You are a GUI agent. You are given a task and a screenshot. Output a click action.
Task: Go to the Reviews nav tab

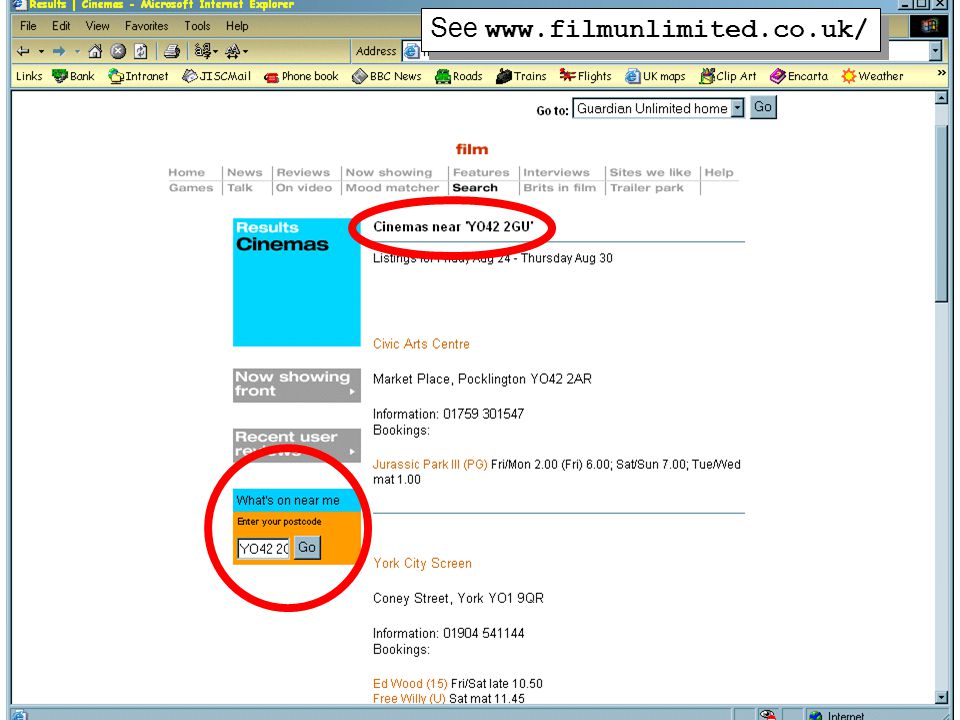coord(303,173)
